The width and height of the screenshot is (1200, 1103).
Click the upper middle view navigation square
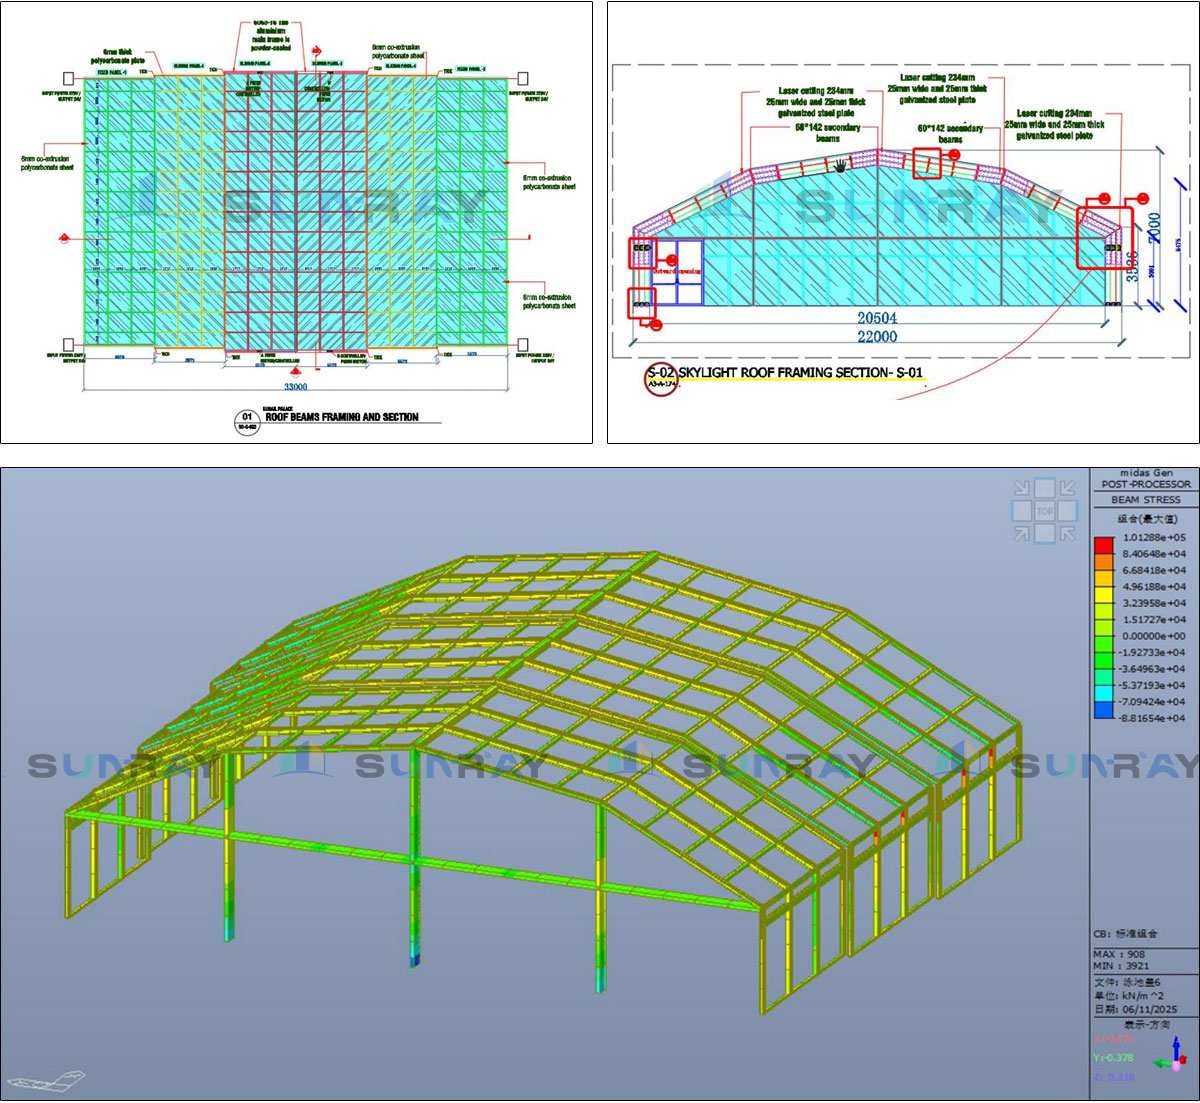(x=1045, y=488)
